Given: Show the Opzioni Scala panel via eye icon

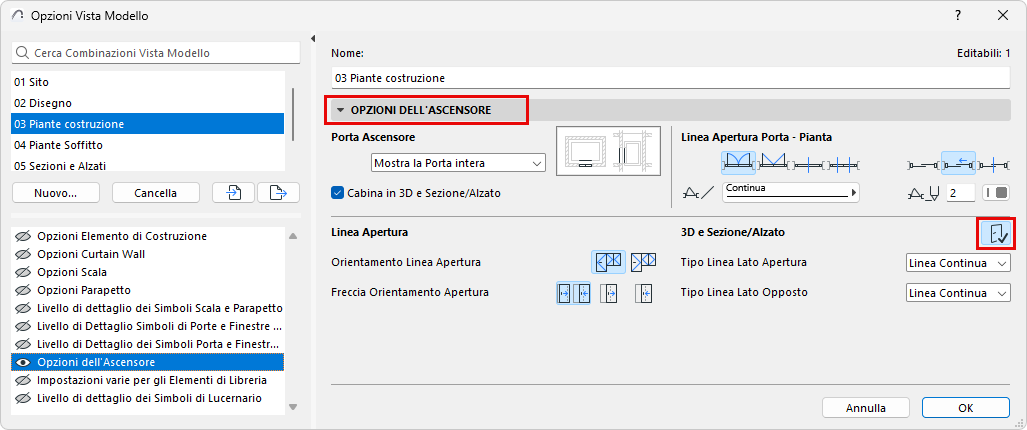Looking at the screenshot, I should (23, 272).
